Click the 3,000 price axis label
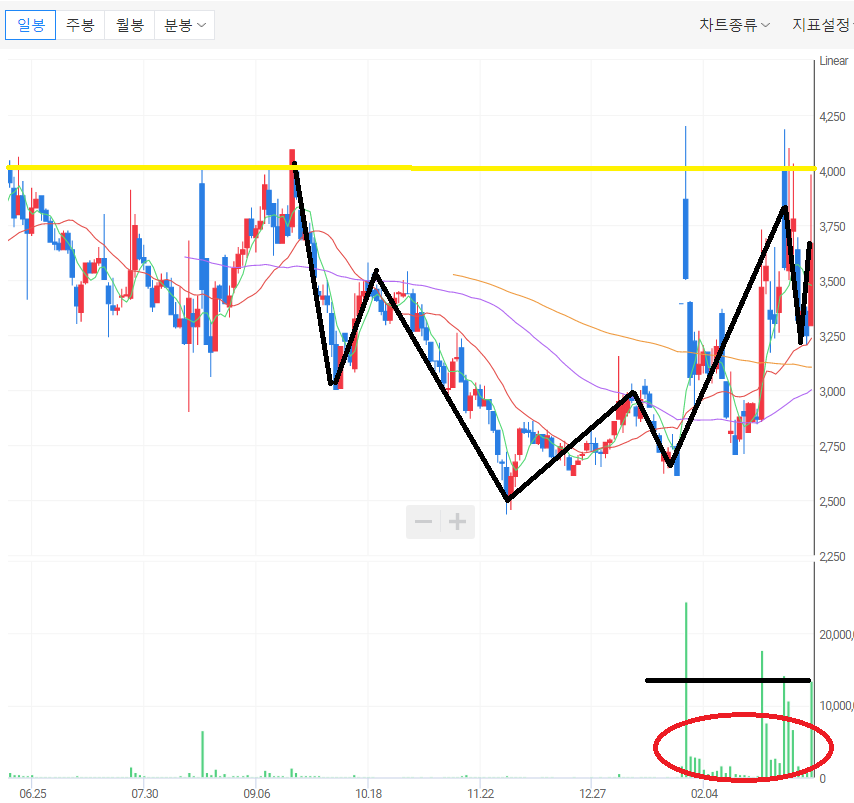854x803 pixels. pyautogui.click(x=832, y=392)
